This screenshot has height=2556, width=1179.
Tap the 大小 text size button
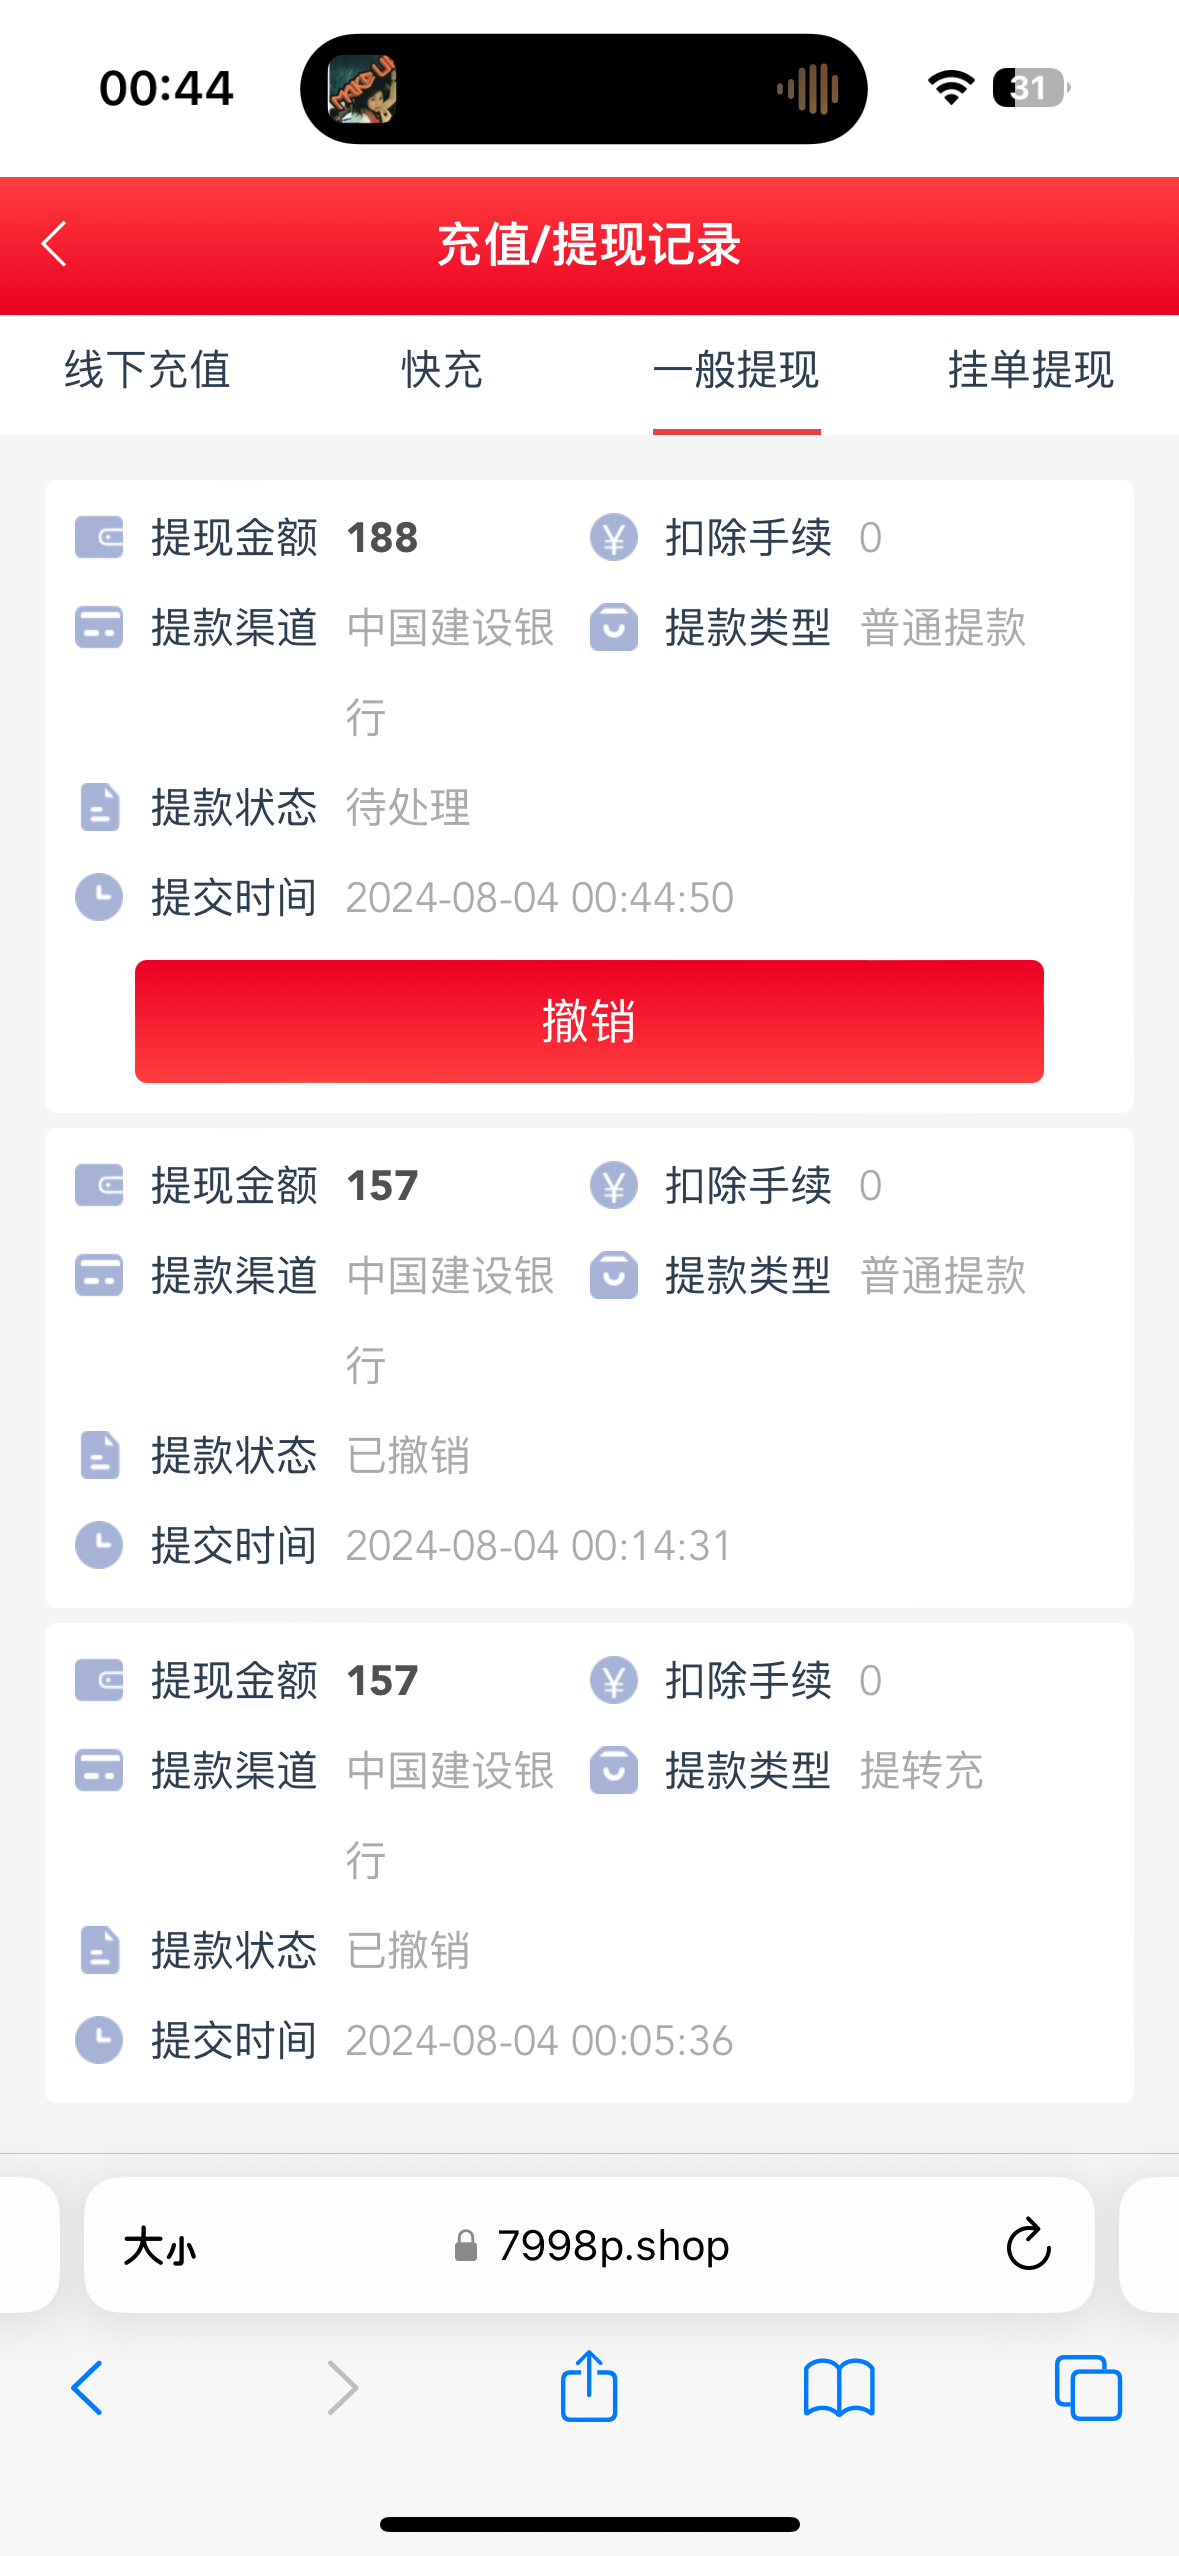[160, 2247]
